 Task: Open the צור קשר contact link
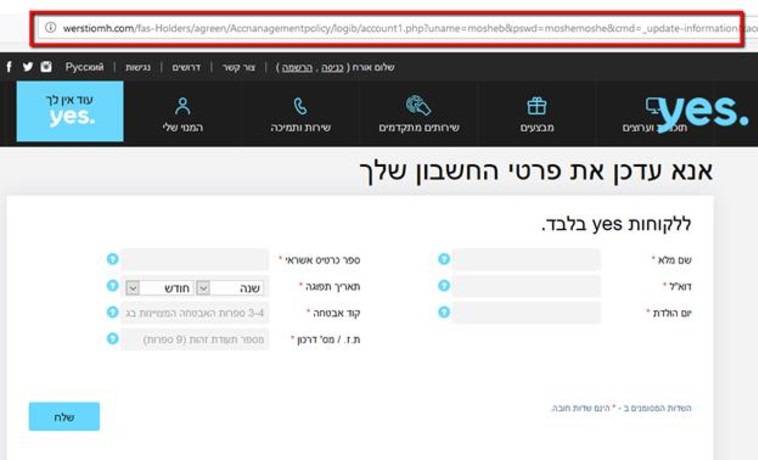pos(239,67)
